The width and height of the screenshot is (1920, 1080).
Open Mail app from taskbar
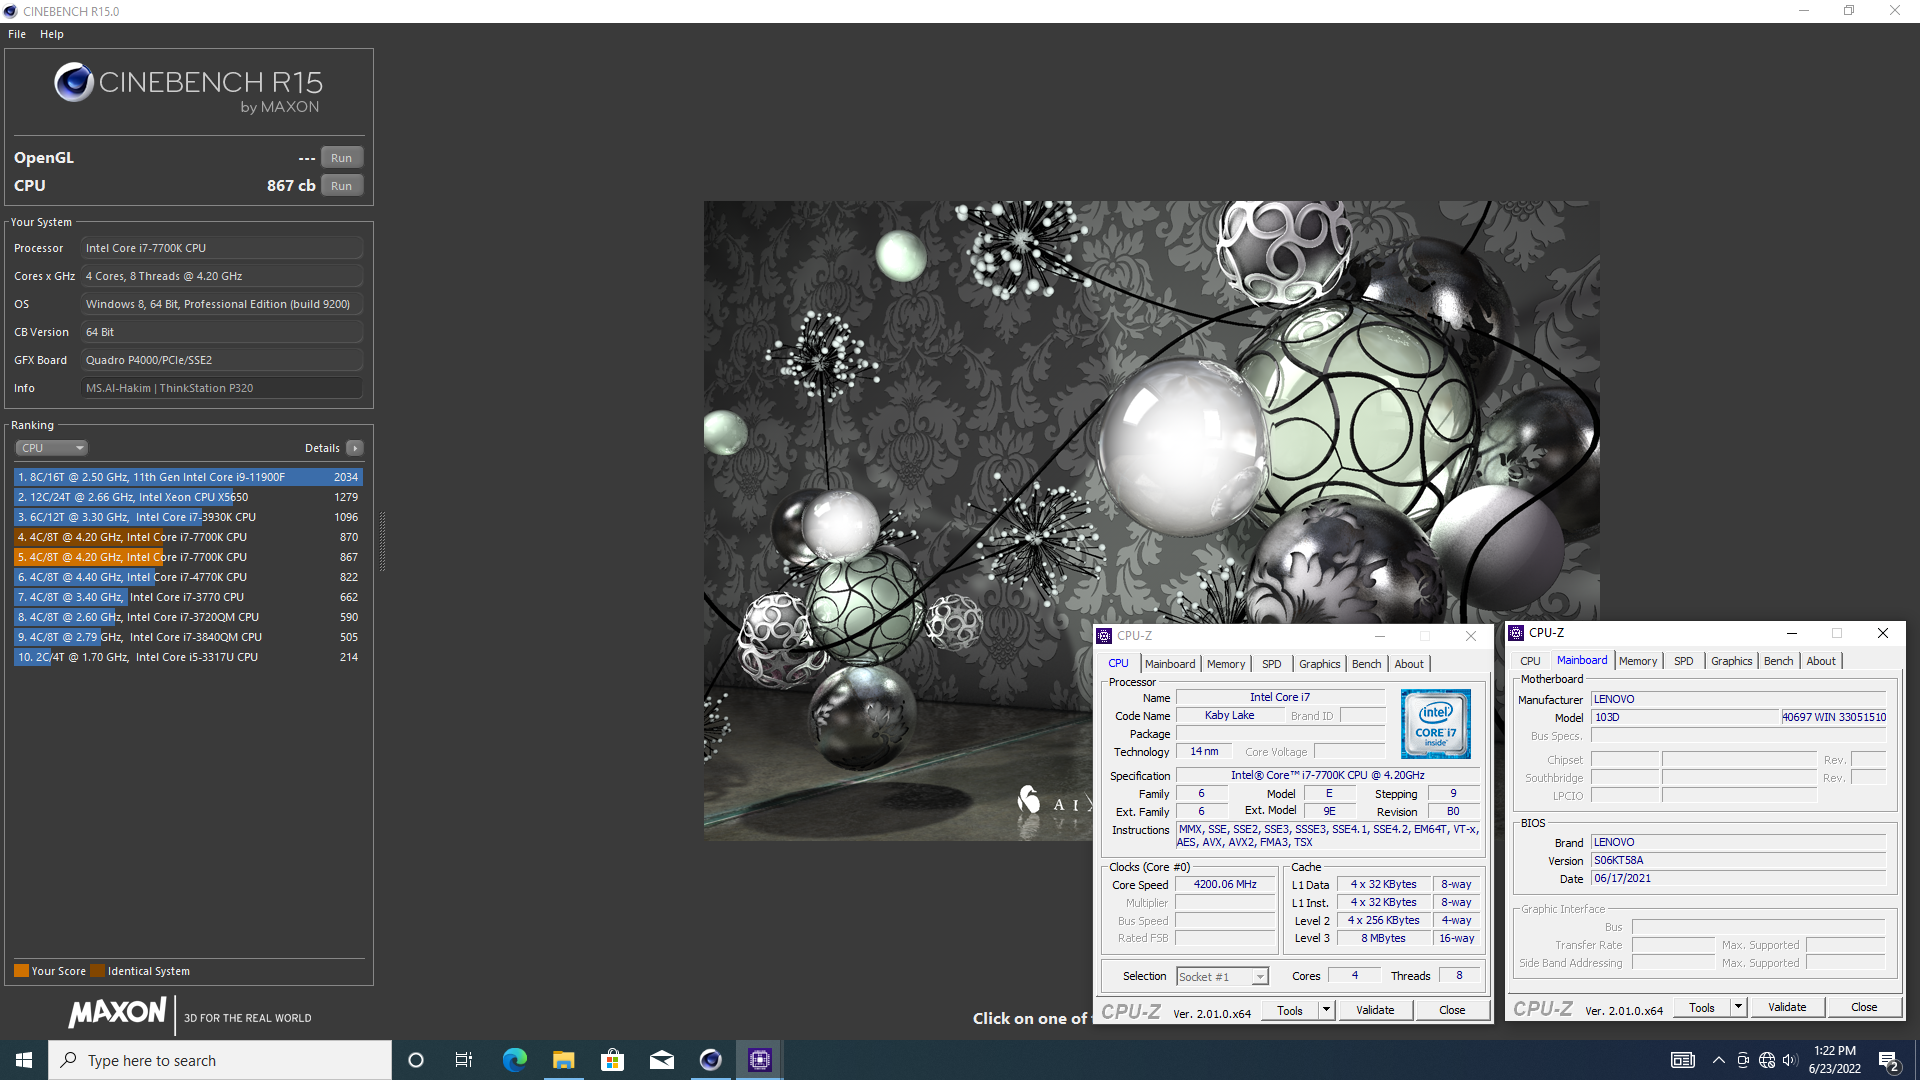[661, 1060]
